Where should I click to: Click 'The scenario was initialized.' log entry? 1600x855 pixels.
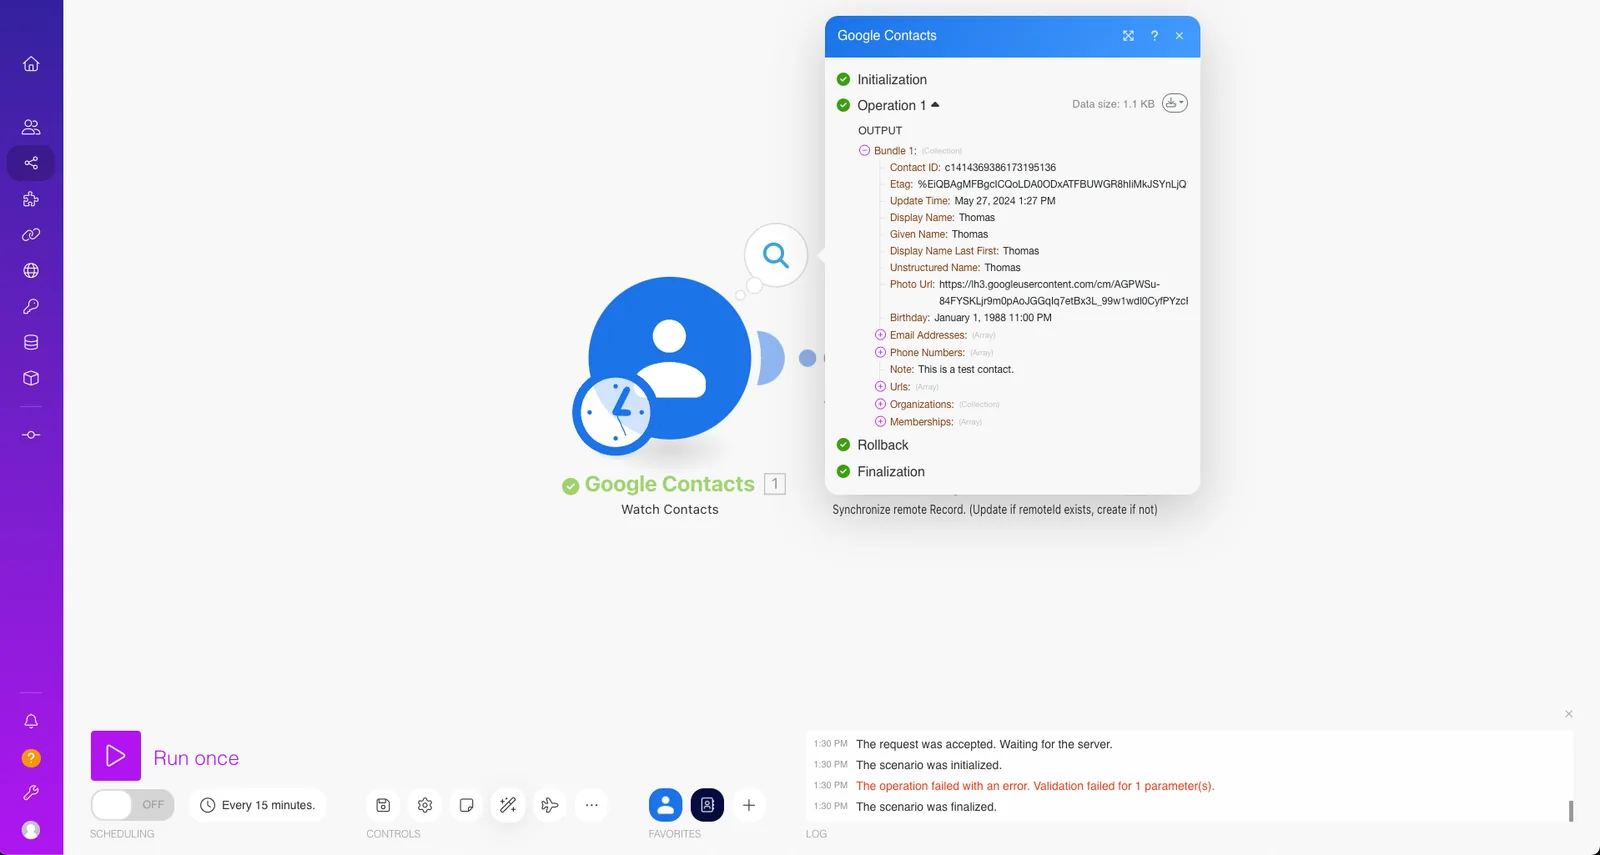click(929, 766)
